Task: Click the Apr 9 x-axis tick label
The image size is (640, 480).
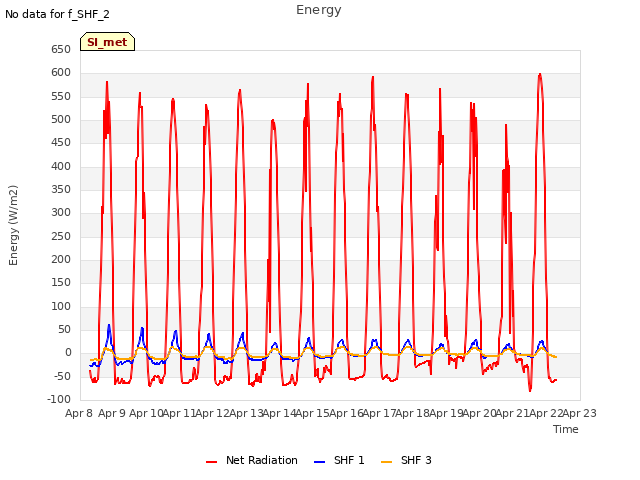Action: click(112, 413)
